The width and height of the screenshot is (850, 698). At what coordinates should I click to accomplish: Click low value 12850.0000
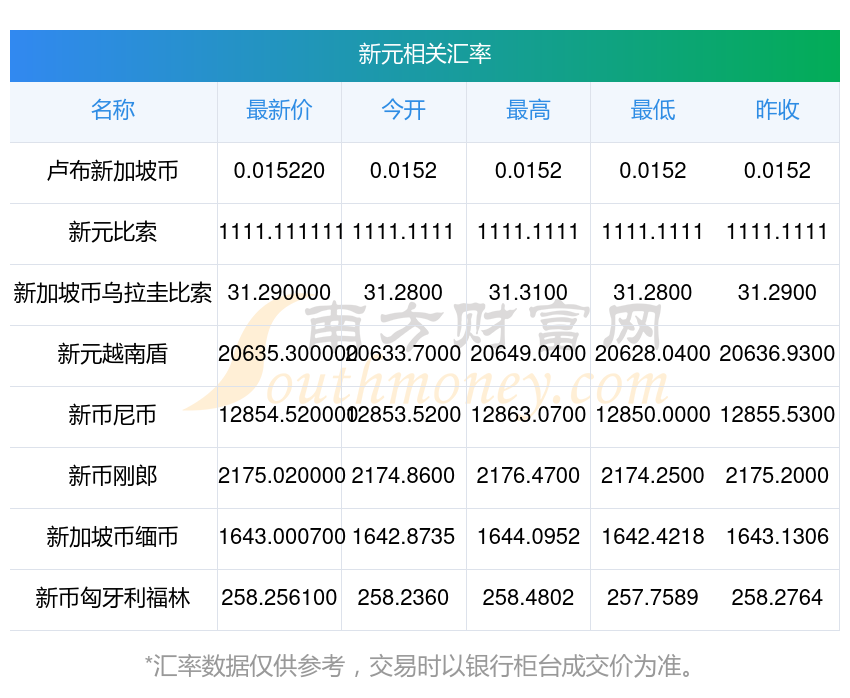coord(653,415)
